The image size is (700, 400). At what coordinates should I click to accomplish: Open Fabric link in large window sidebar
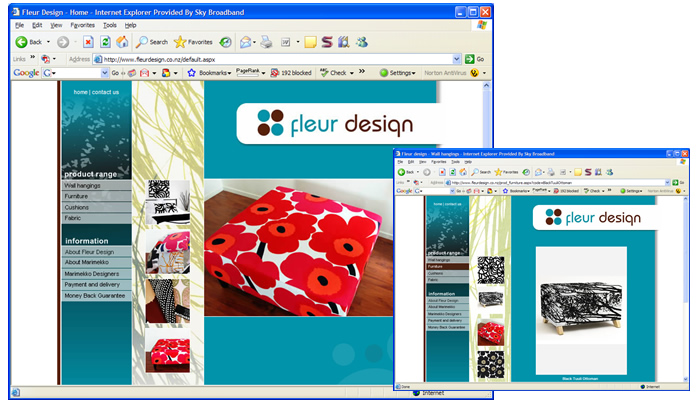[x=96, y=218]
